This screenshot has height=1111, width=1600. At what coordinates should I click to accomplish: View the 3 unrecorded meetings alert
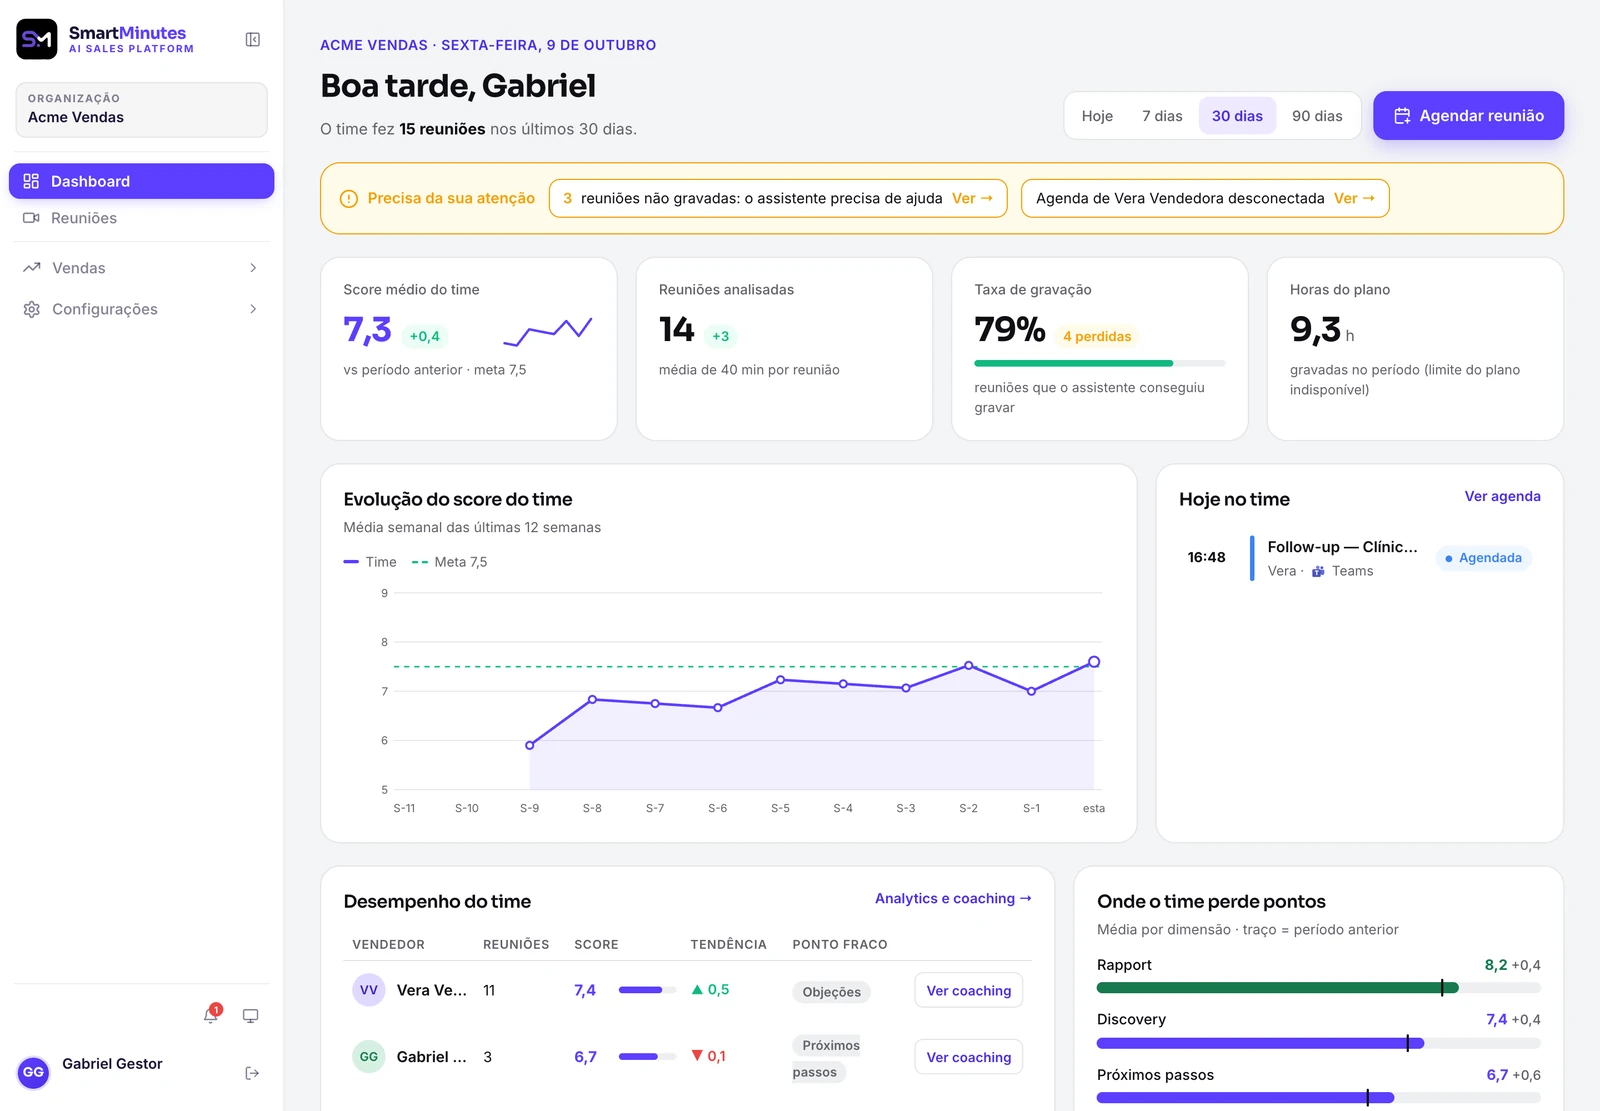778,198
